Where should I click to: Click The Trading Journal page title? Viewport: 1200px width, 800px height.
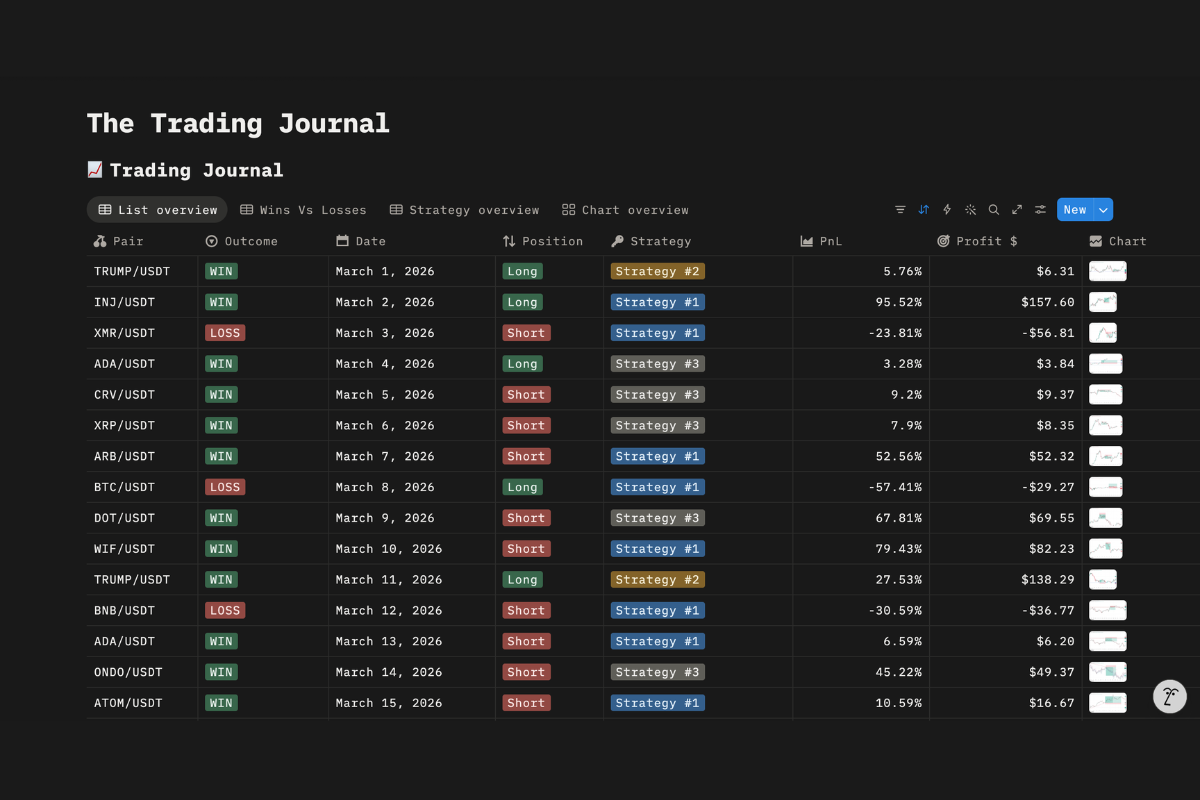tap(238, 124)
